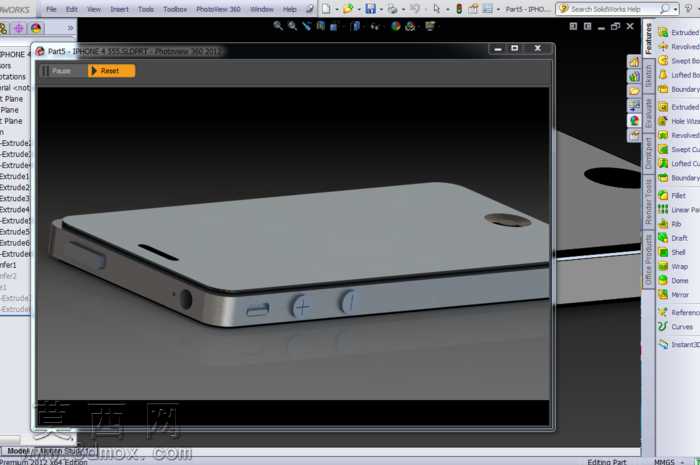The height and width of the screenshot is (465, 700).
Task: Open the File menu
Action: 51,9
